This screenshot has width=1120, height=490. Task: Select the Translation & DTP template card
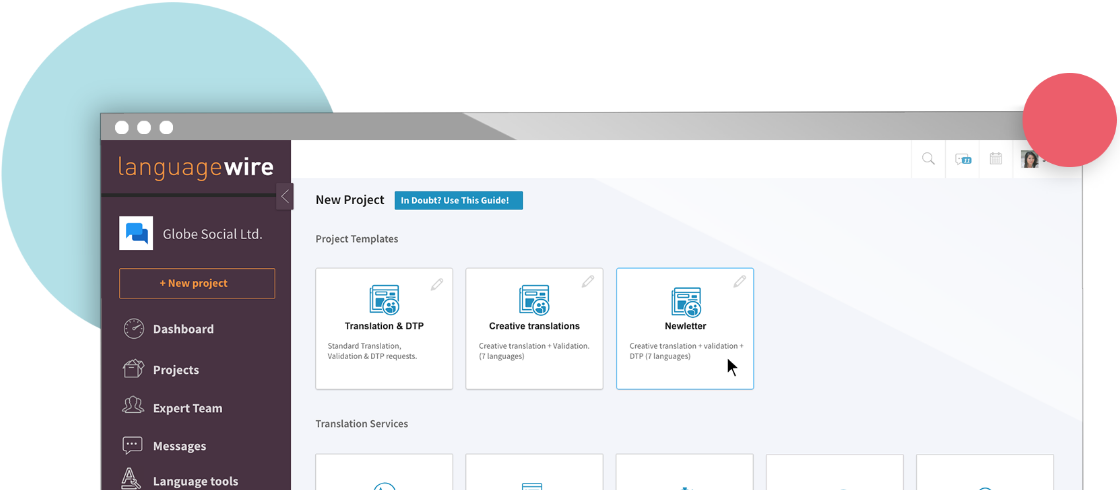pos(384,328)
